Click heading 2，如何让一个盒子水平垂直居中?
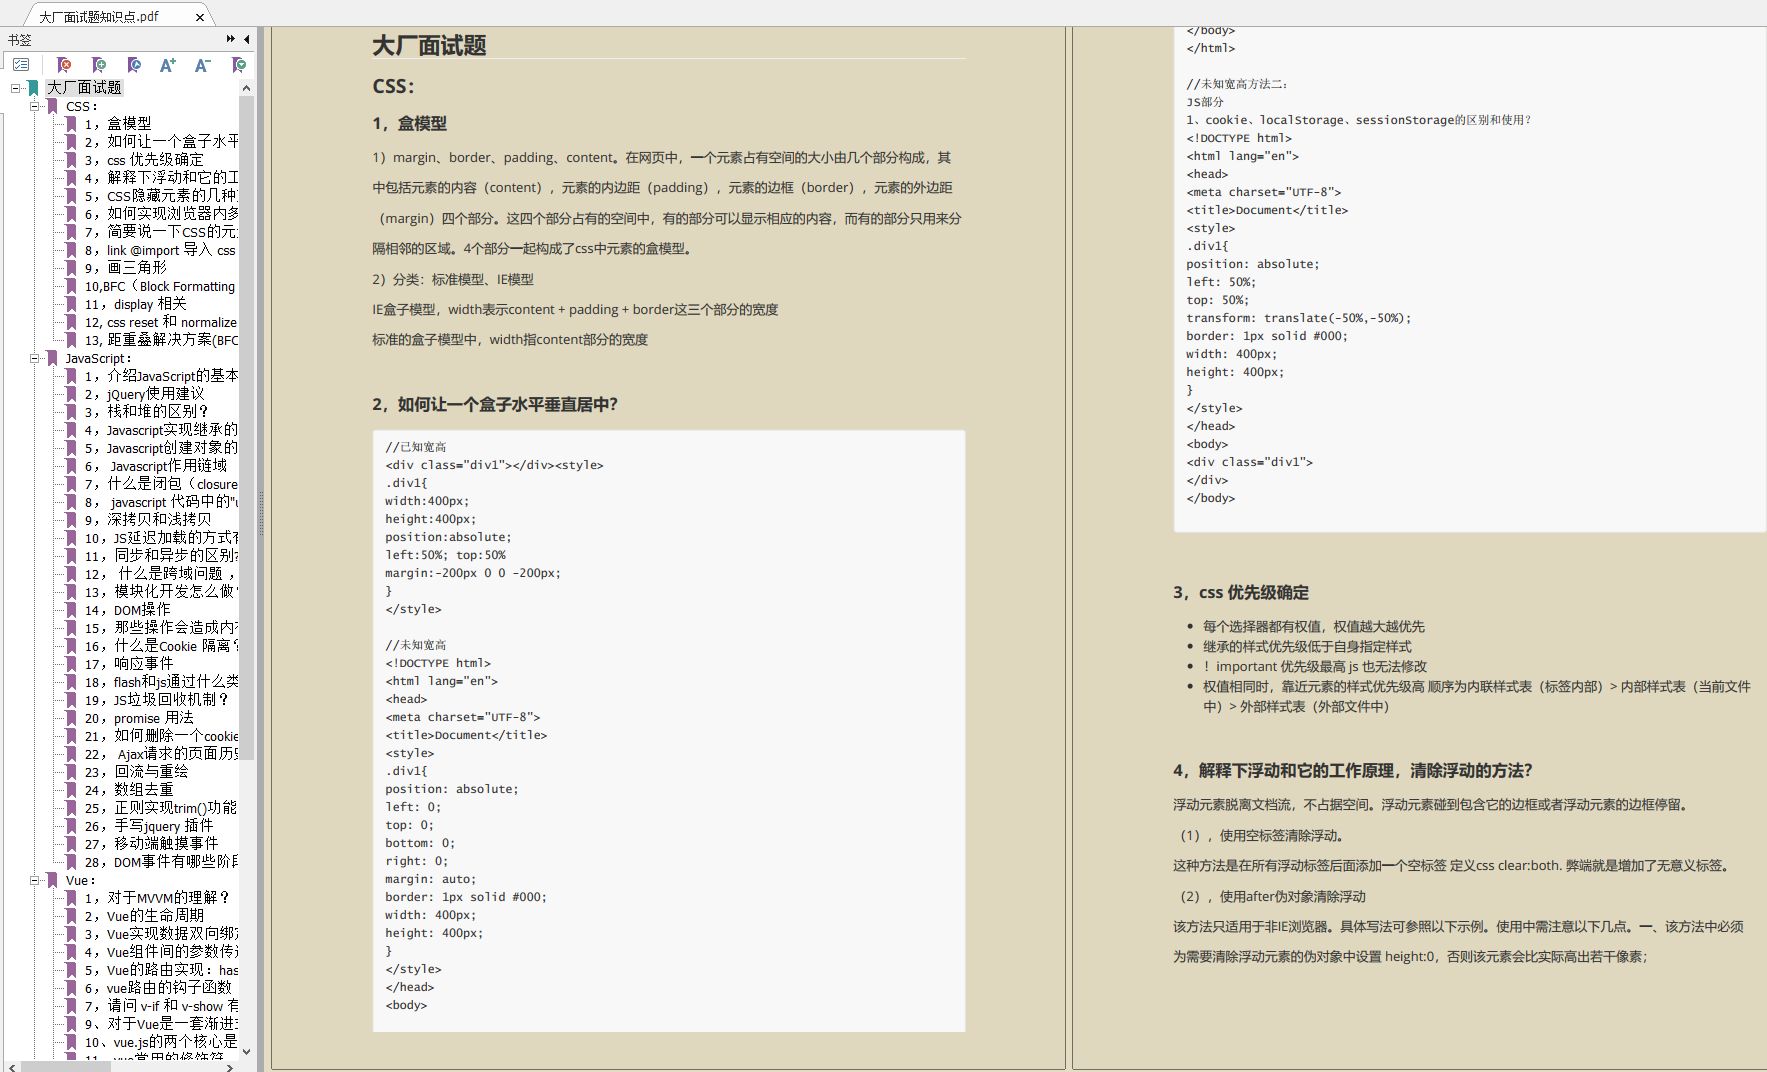 (495, 405)
